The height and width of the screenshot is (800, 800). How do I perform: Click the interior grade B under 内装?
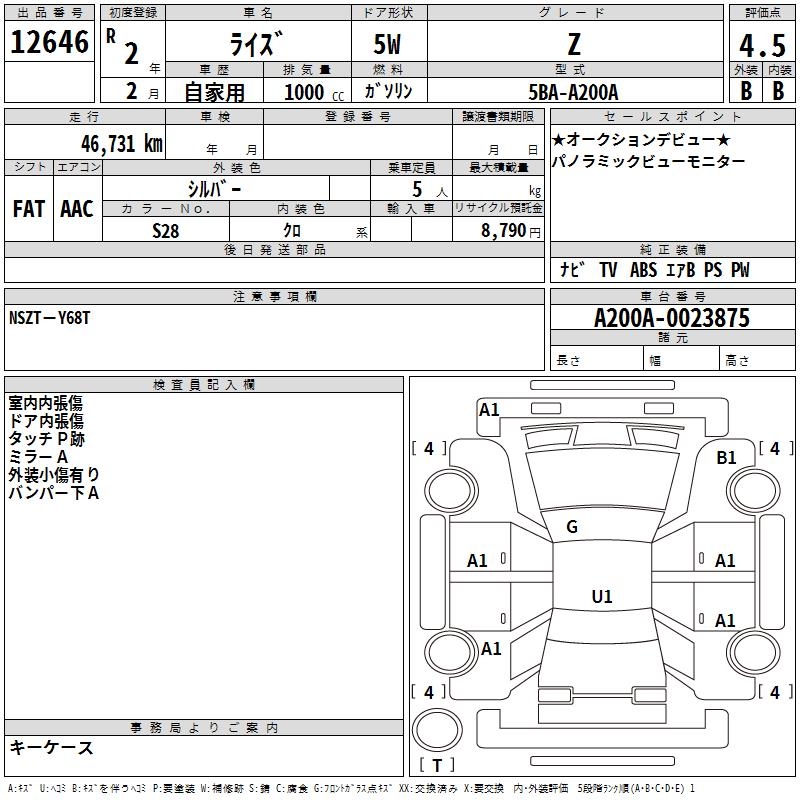pyautogui.click(x=778, y=91)
